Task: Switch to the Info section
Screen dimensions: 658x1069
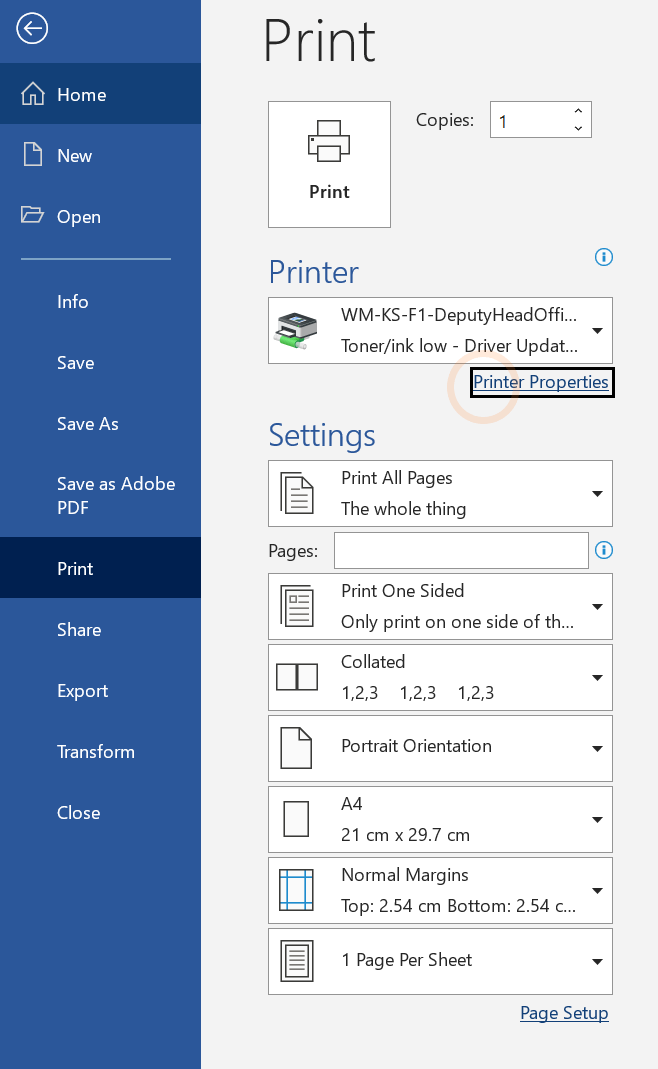Action: pyautogui.click(x=73, y=302)
